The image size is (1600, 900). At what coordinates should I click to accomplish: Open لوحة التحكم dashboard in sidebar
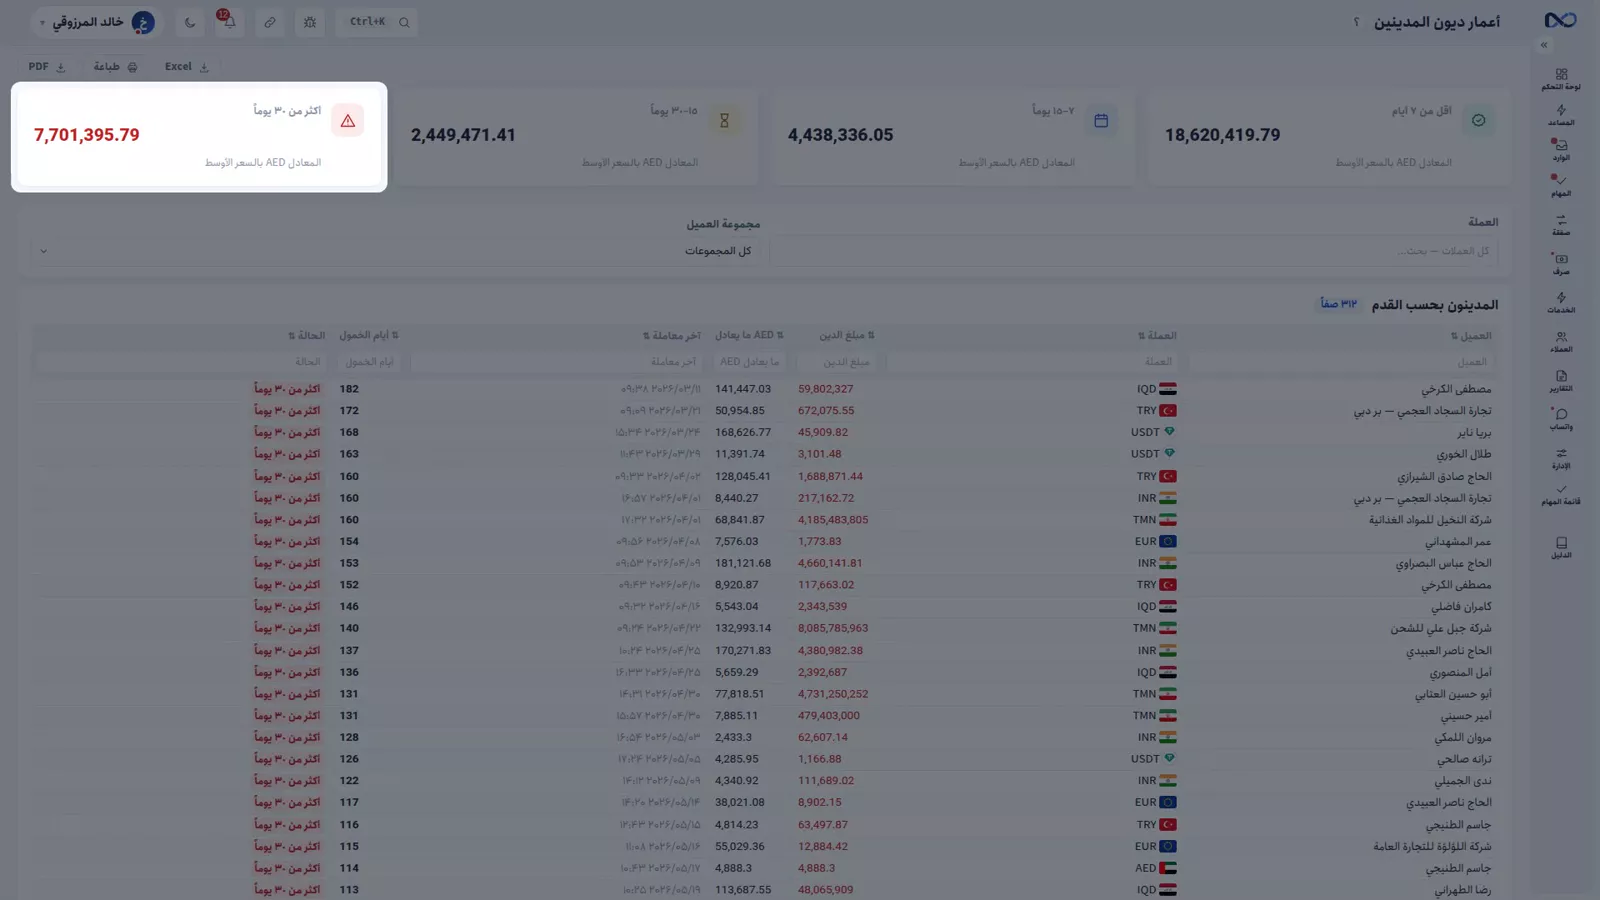pos(1561,80)
